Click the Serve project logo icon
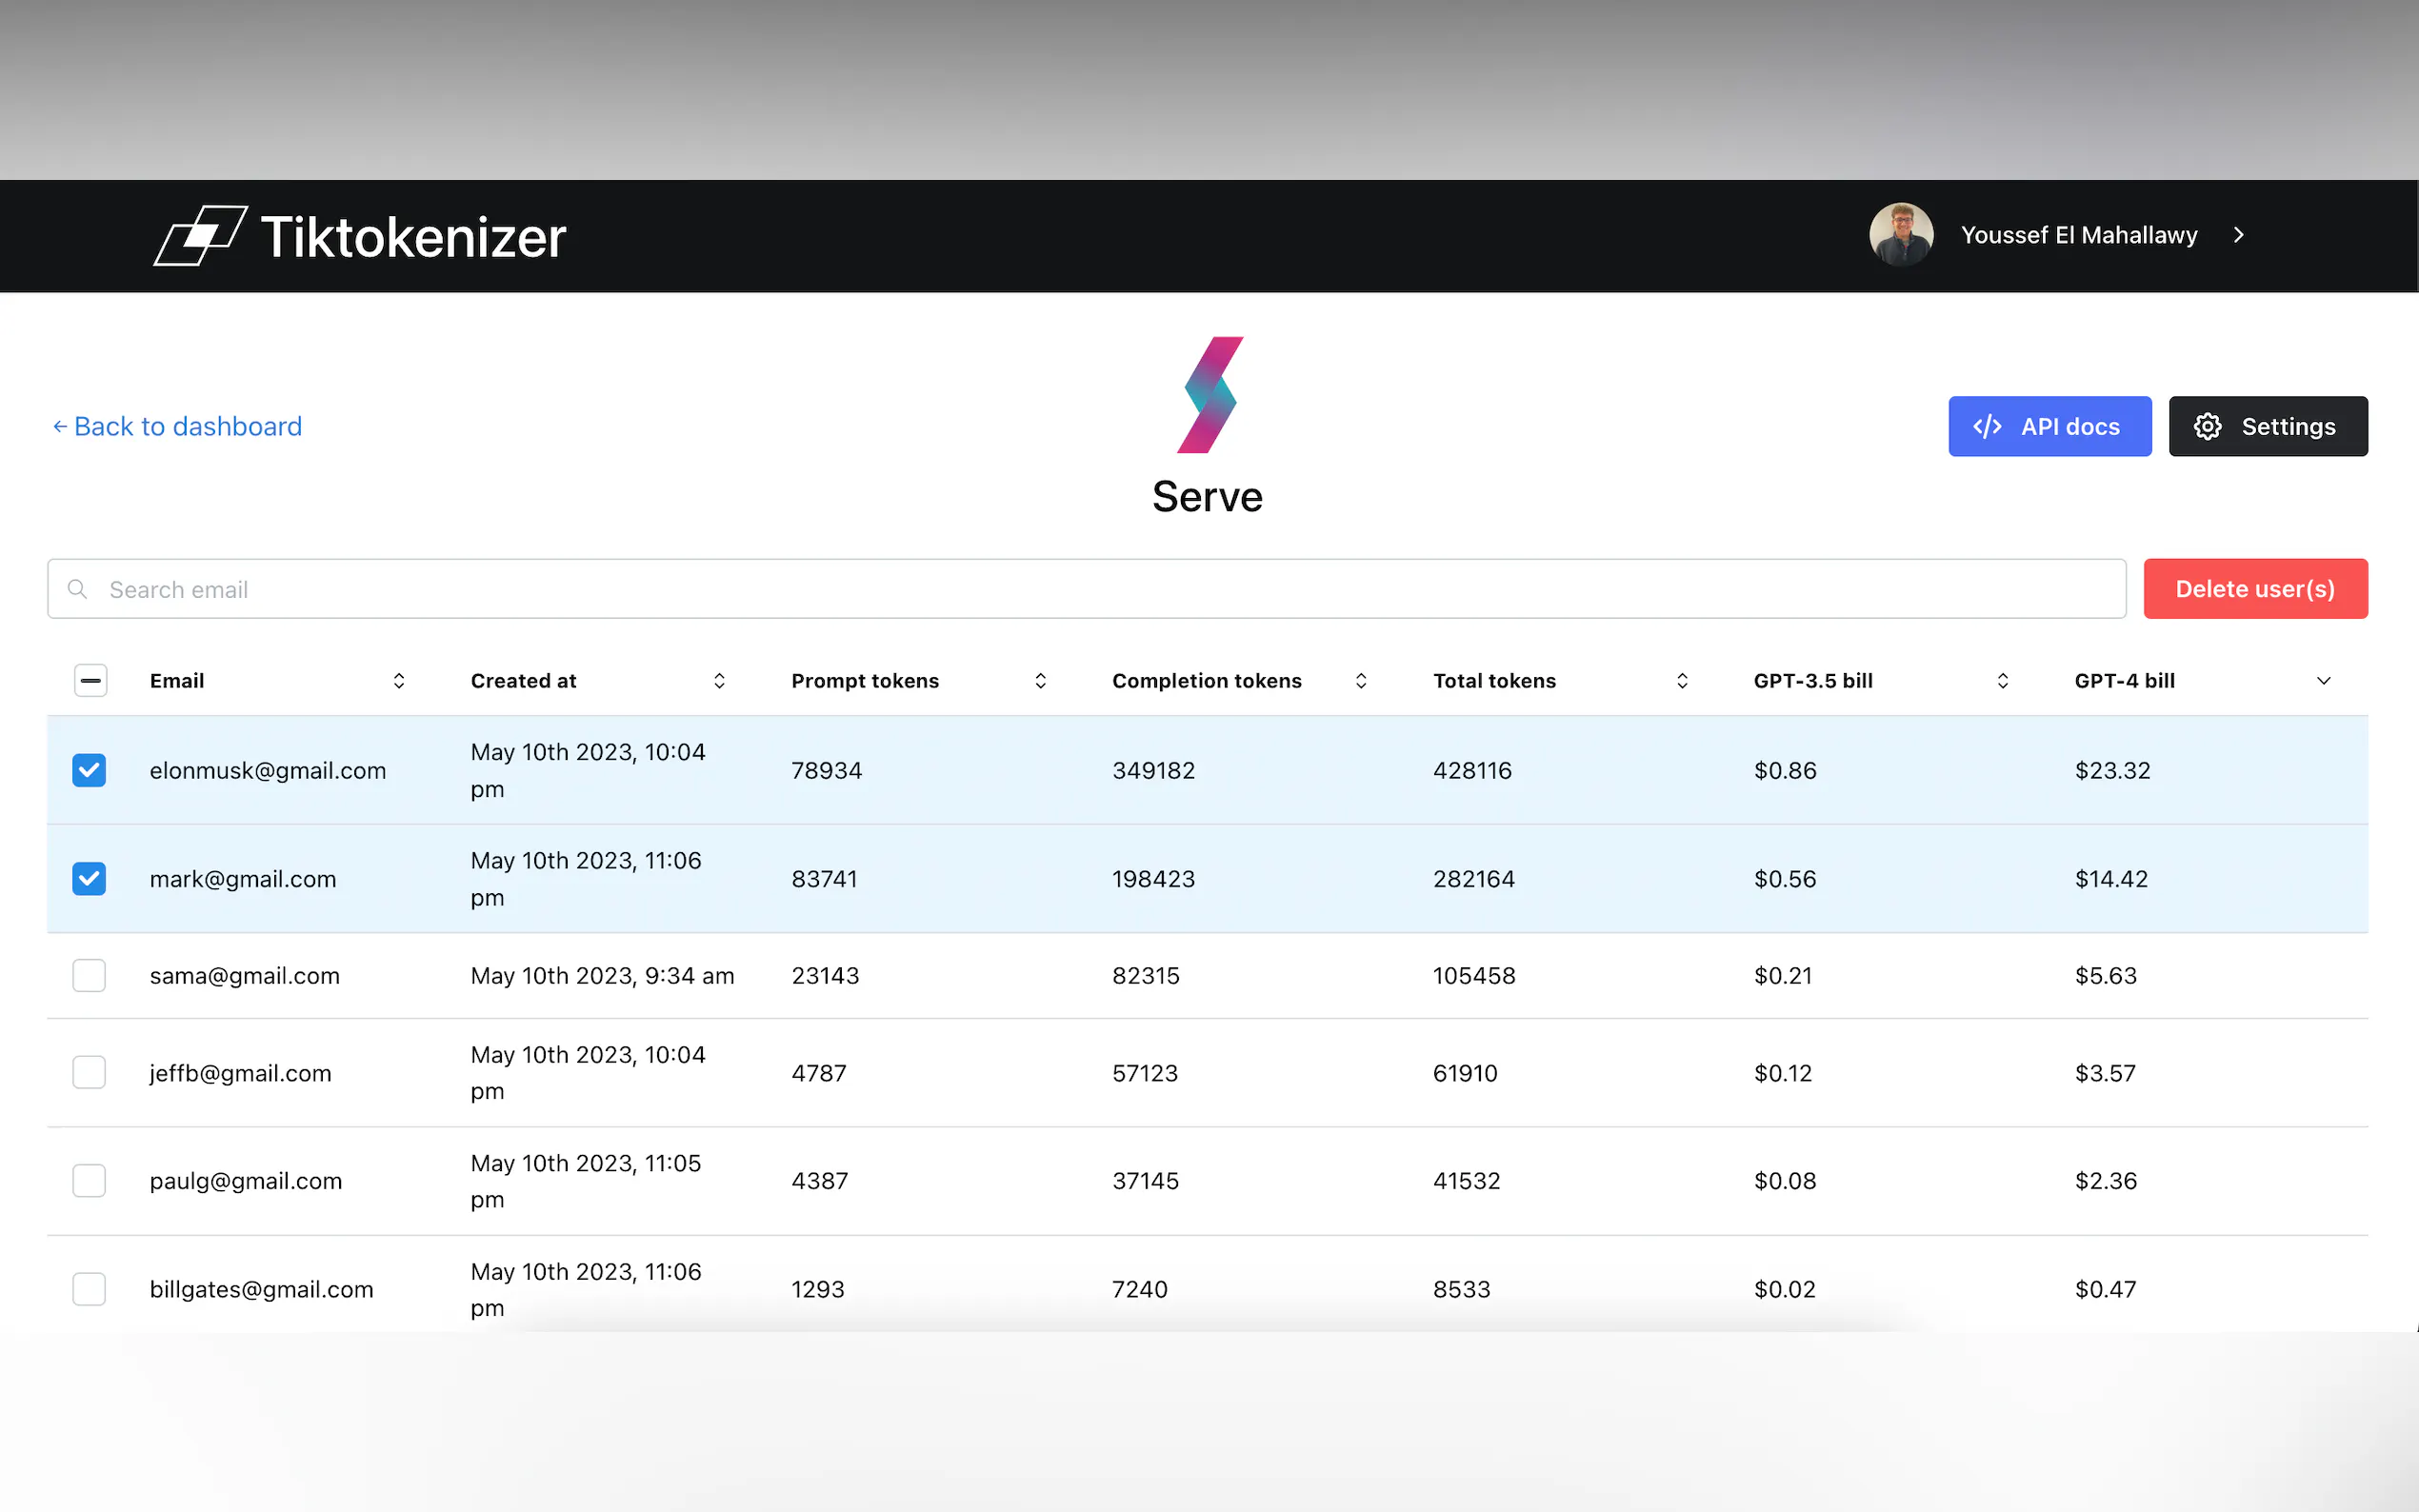The height and width of the screenshot is (1512, 2419). click(x=1210, y=395)
